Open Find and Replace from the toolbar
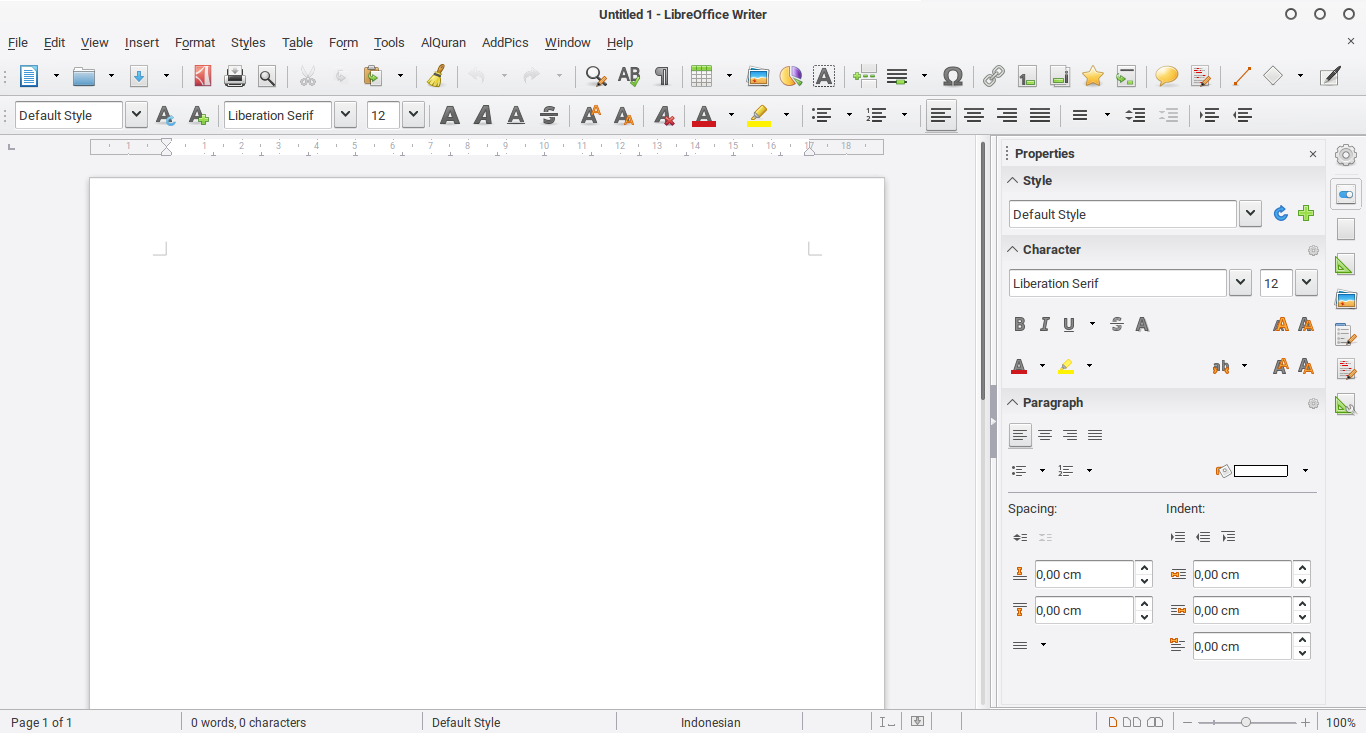Viewport: 1366px width, 733px height. coord(595,76)
